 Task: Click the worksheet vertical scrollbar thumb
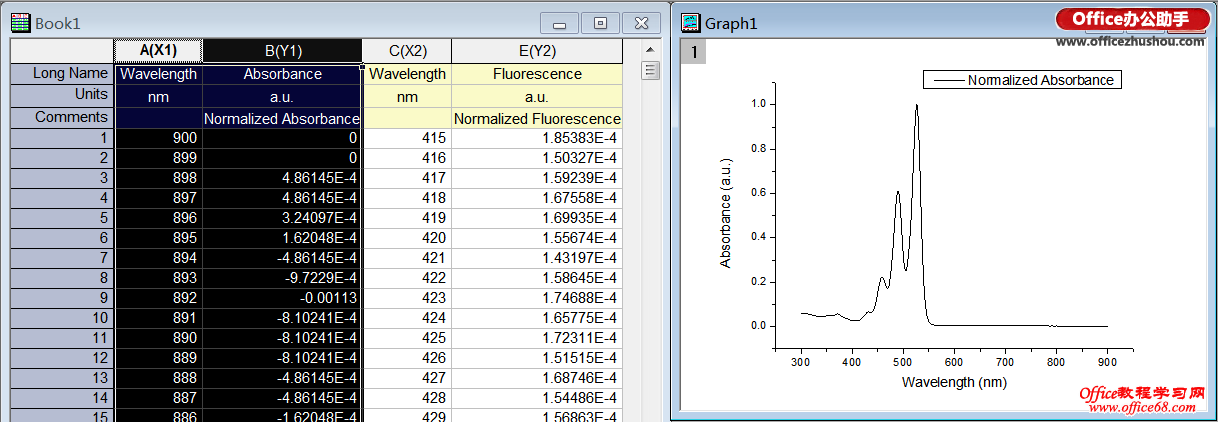651,70
